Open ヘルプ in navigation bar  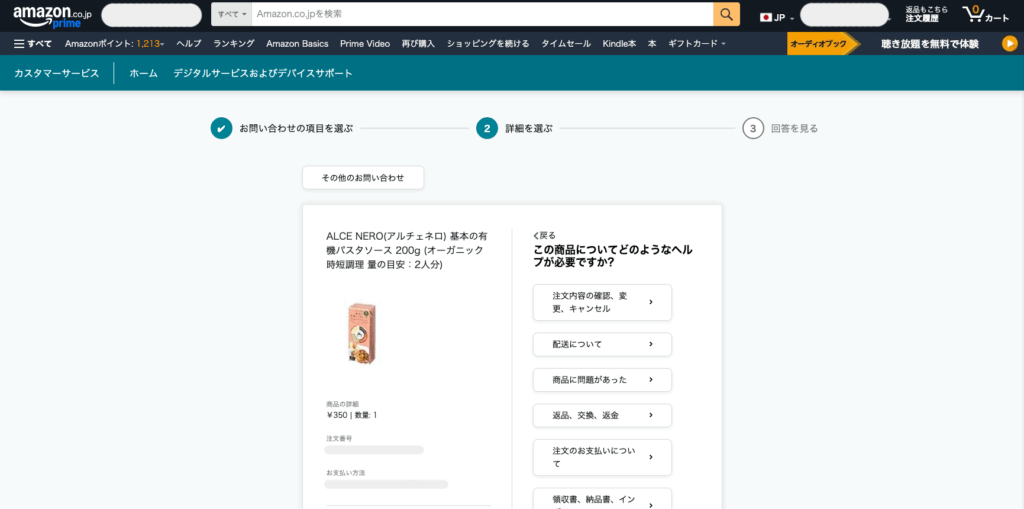[189, 44]
